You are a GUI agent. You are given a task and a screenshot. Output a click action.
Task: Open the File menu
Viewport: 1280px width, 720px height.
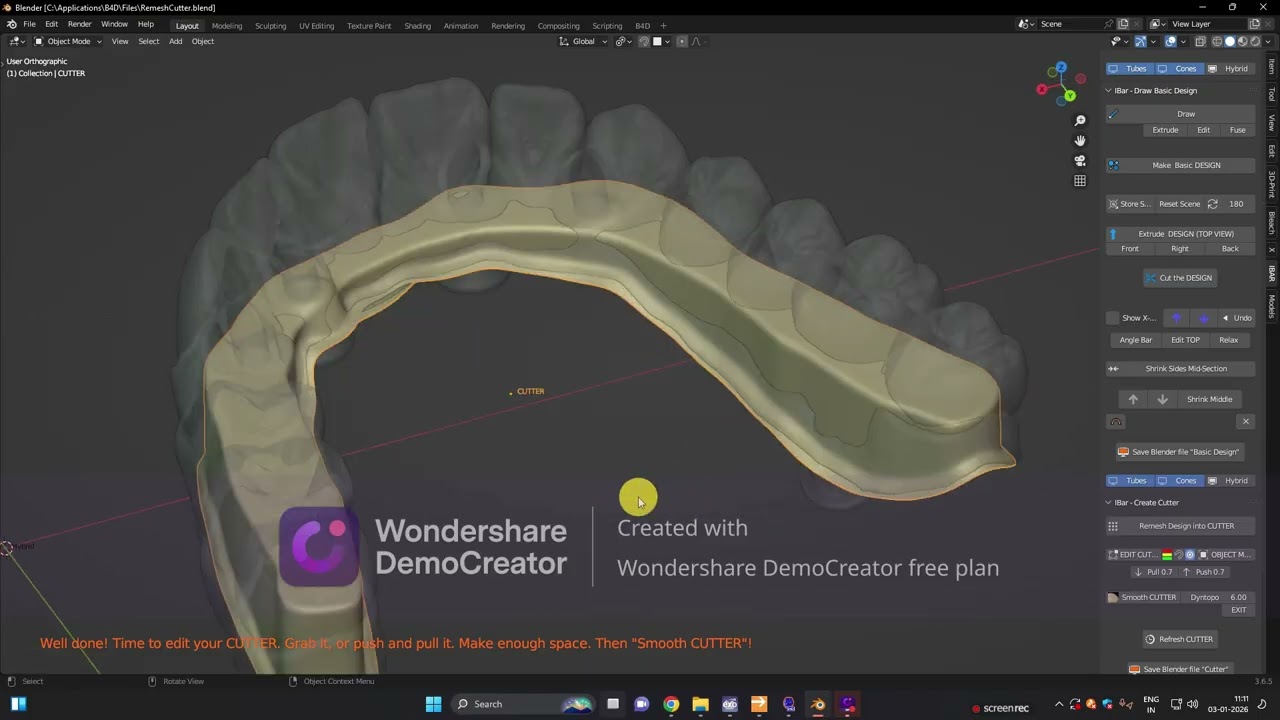pos(29,24)
